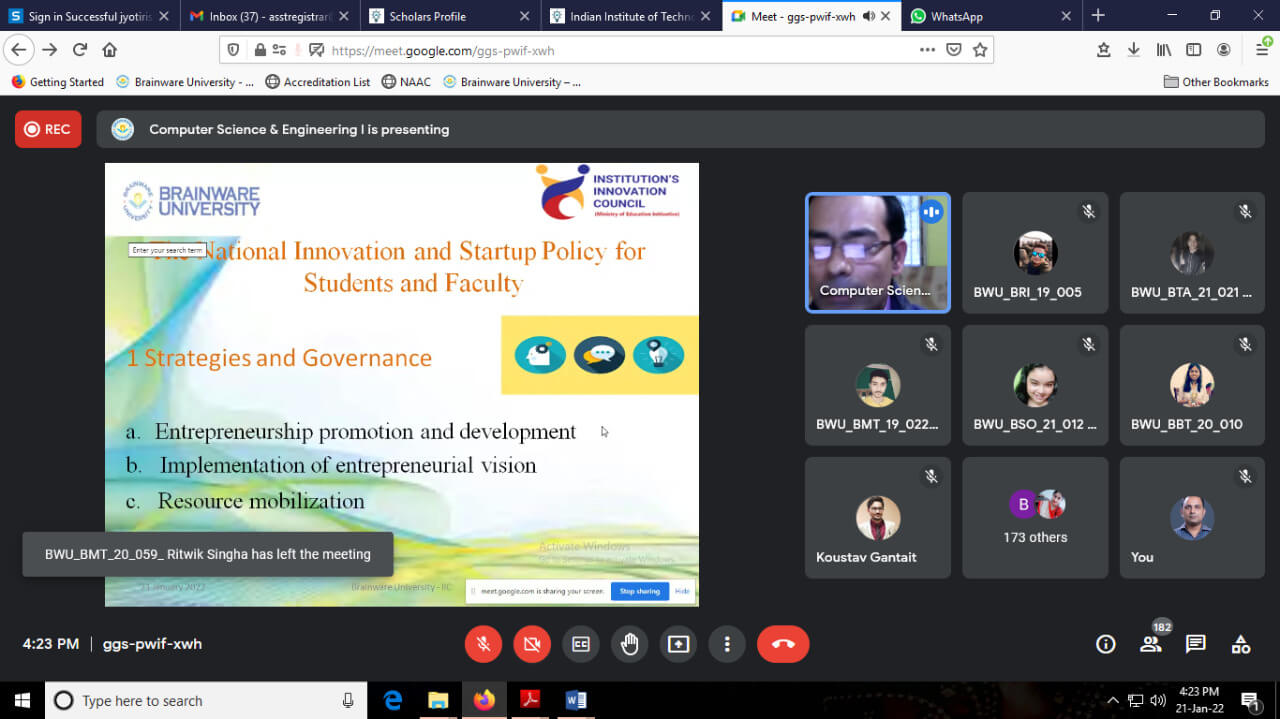1280x719 pixels.
Task: Open the activities icon
Action: coord(1240,644)
